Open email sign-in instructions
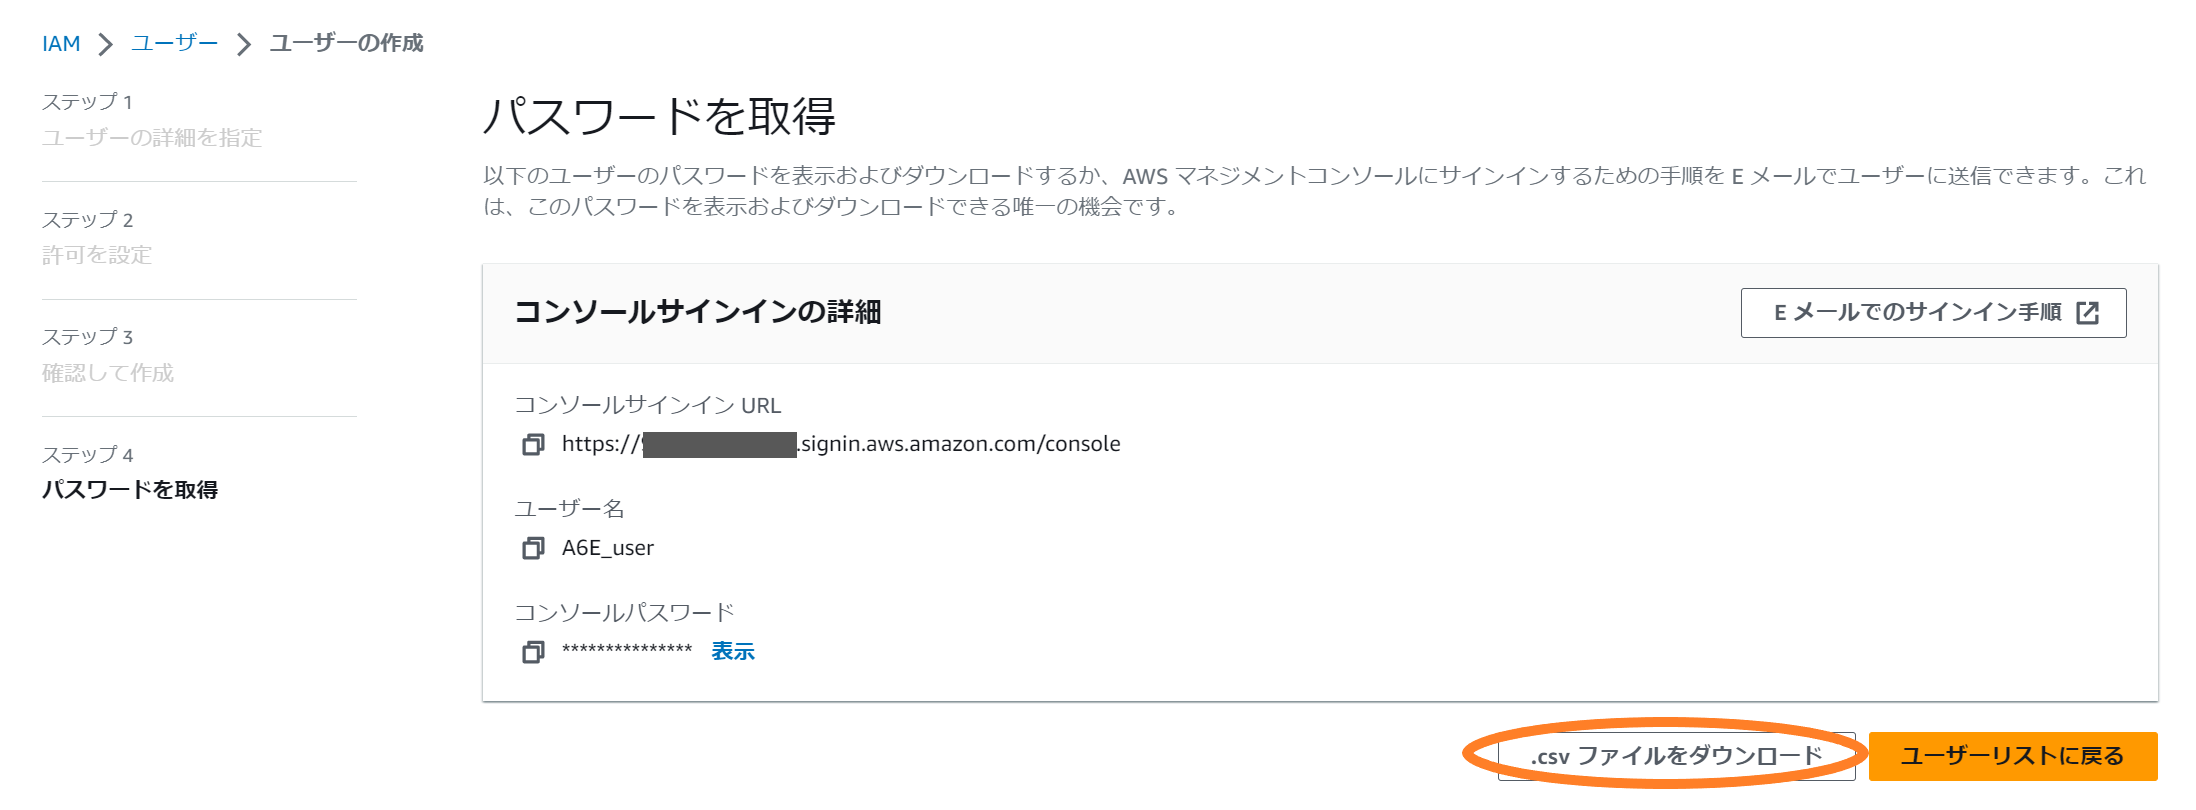Viewport: 2196px width, 810px height. [1917, 313]
